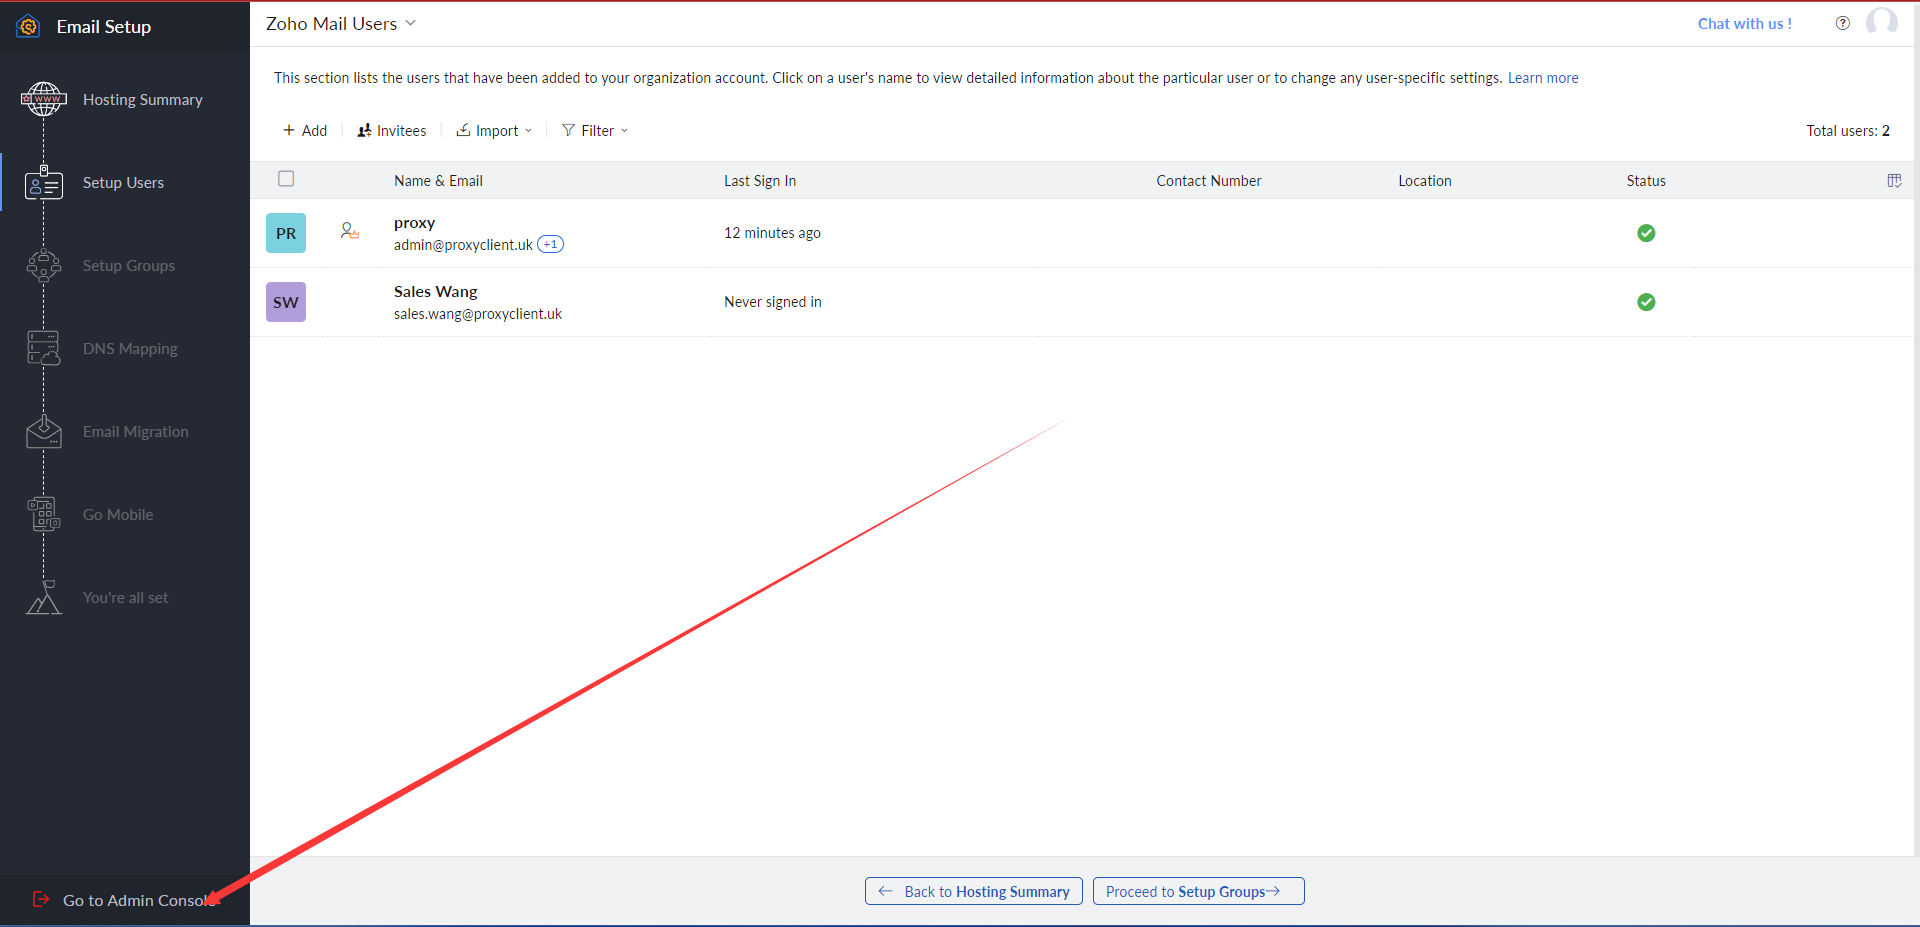This screenshot has width=1920, height=927.
Task: Click the Email Setup logo icon
Action: tap(28, 26)
